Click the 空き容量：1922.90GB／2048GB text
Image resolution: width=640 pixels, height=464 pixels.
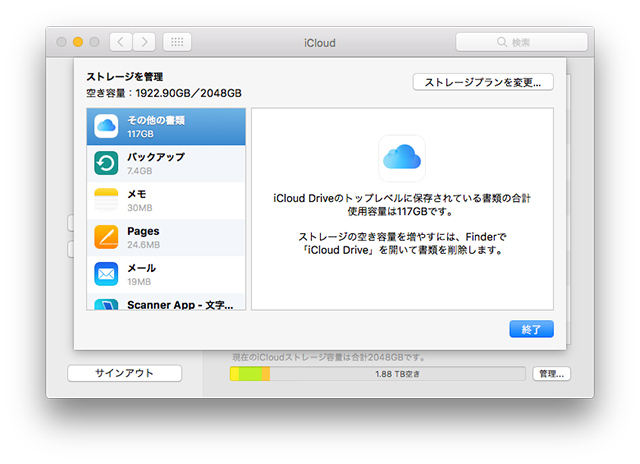coord(164,93)
